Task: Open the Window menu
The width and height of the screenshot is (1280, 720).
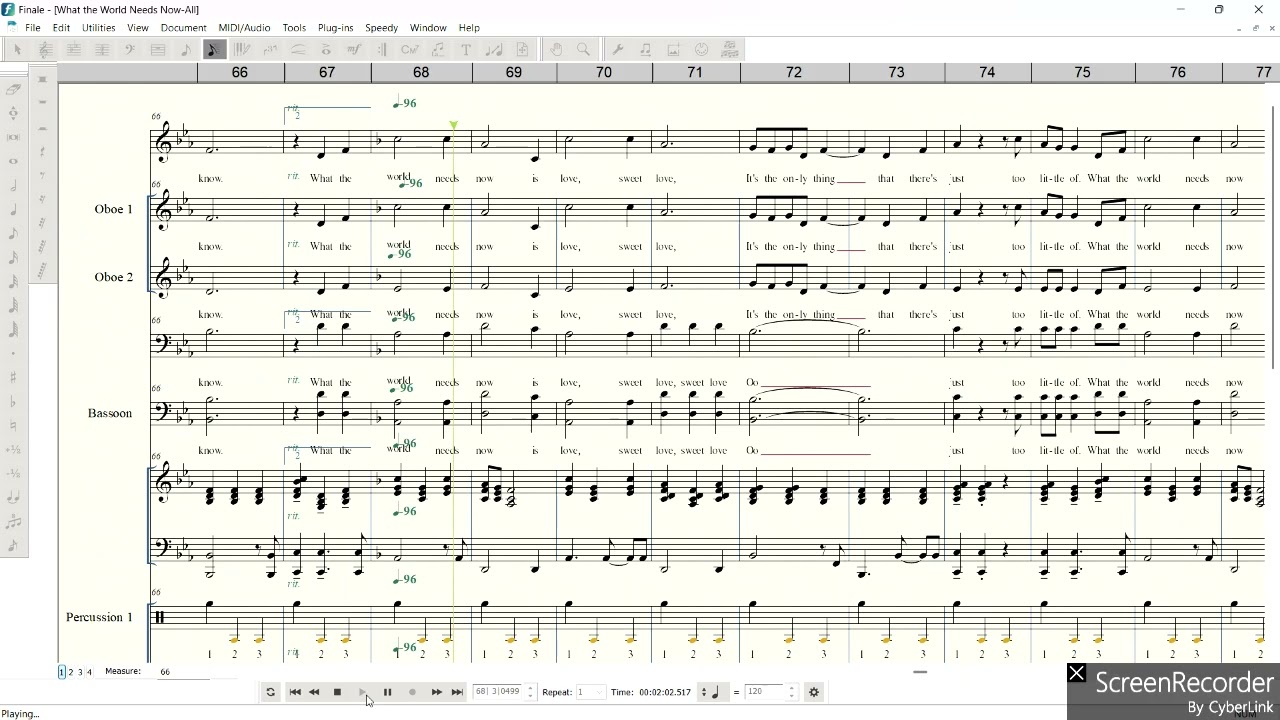Action: click(x=428, y=28)
